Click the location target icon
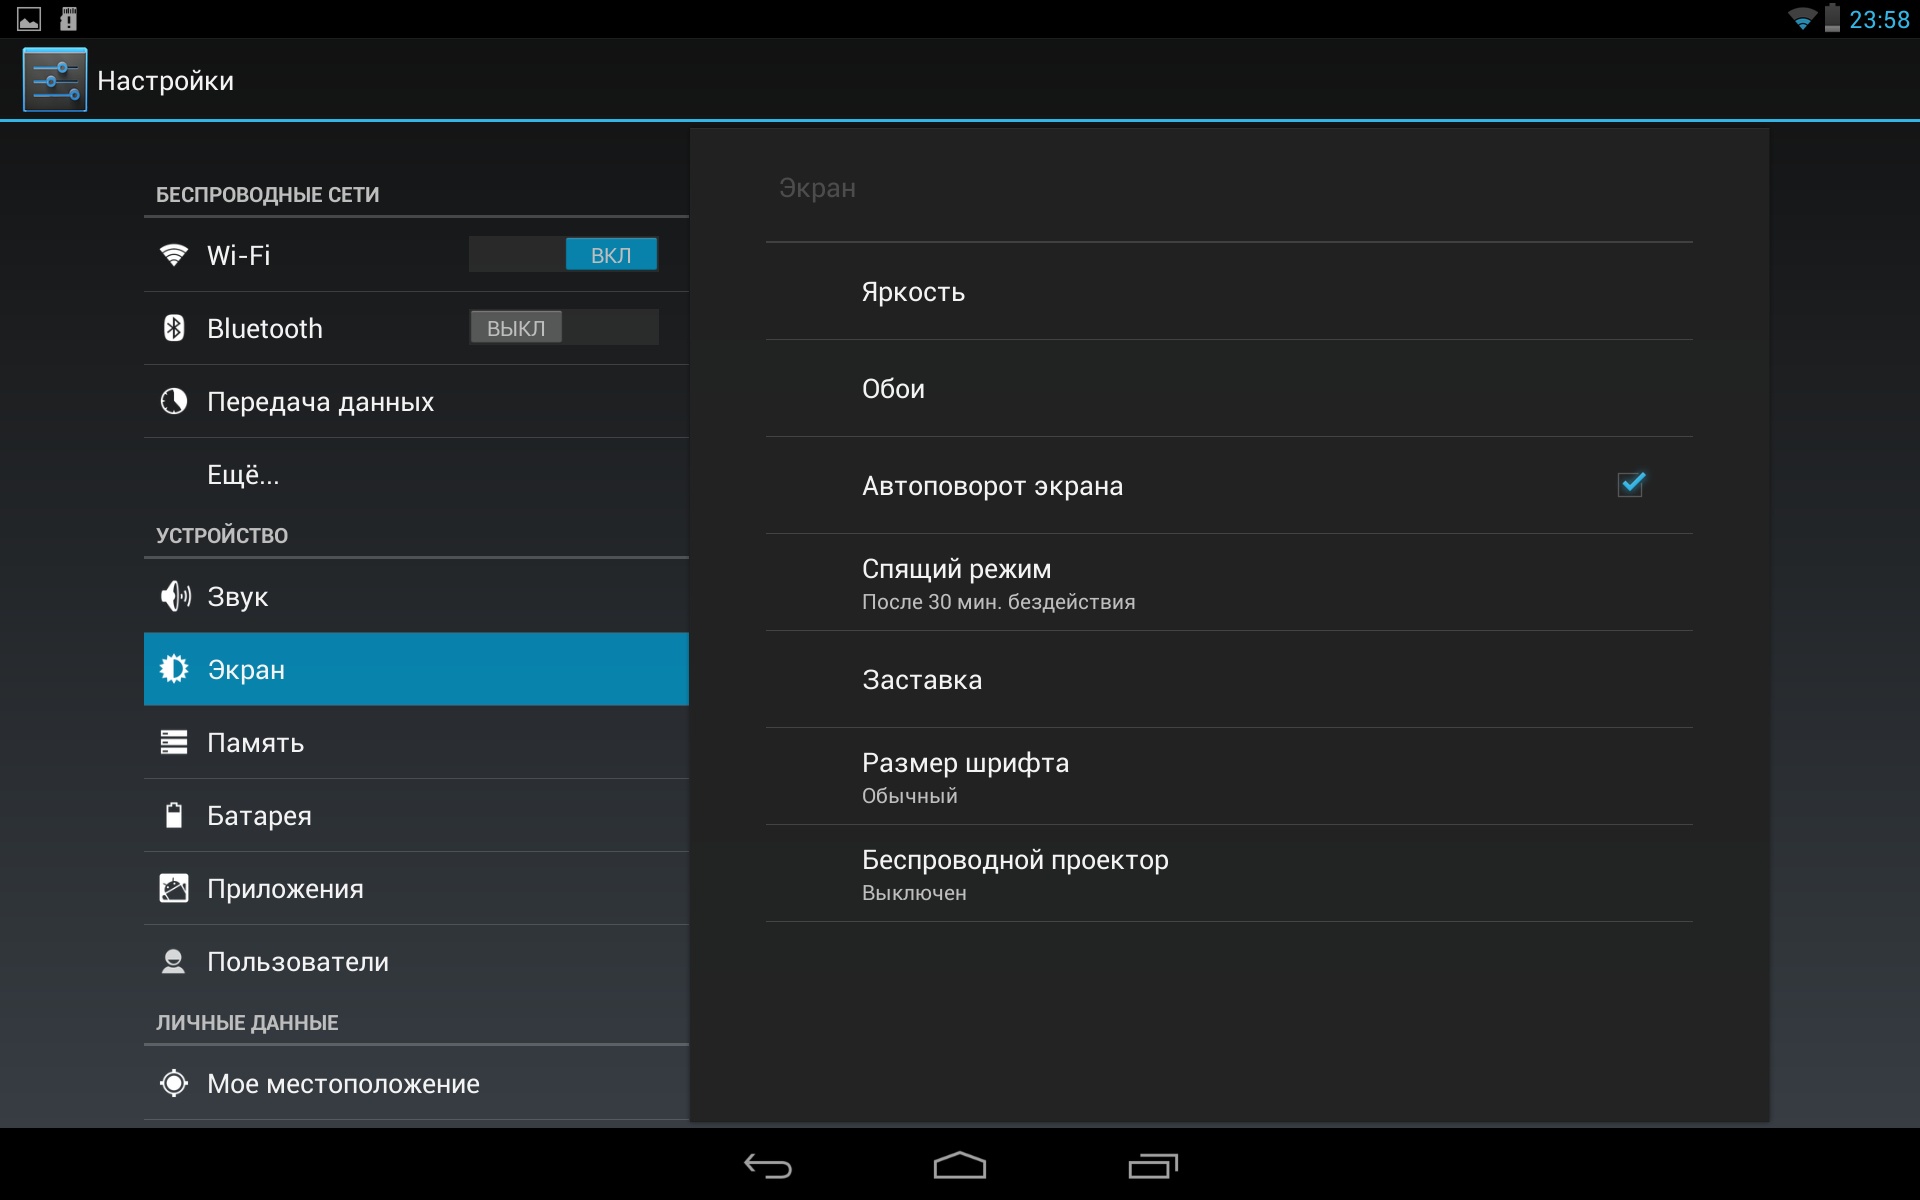The image size is (1920, 1200). tap(174, 1083)
